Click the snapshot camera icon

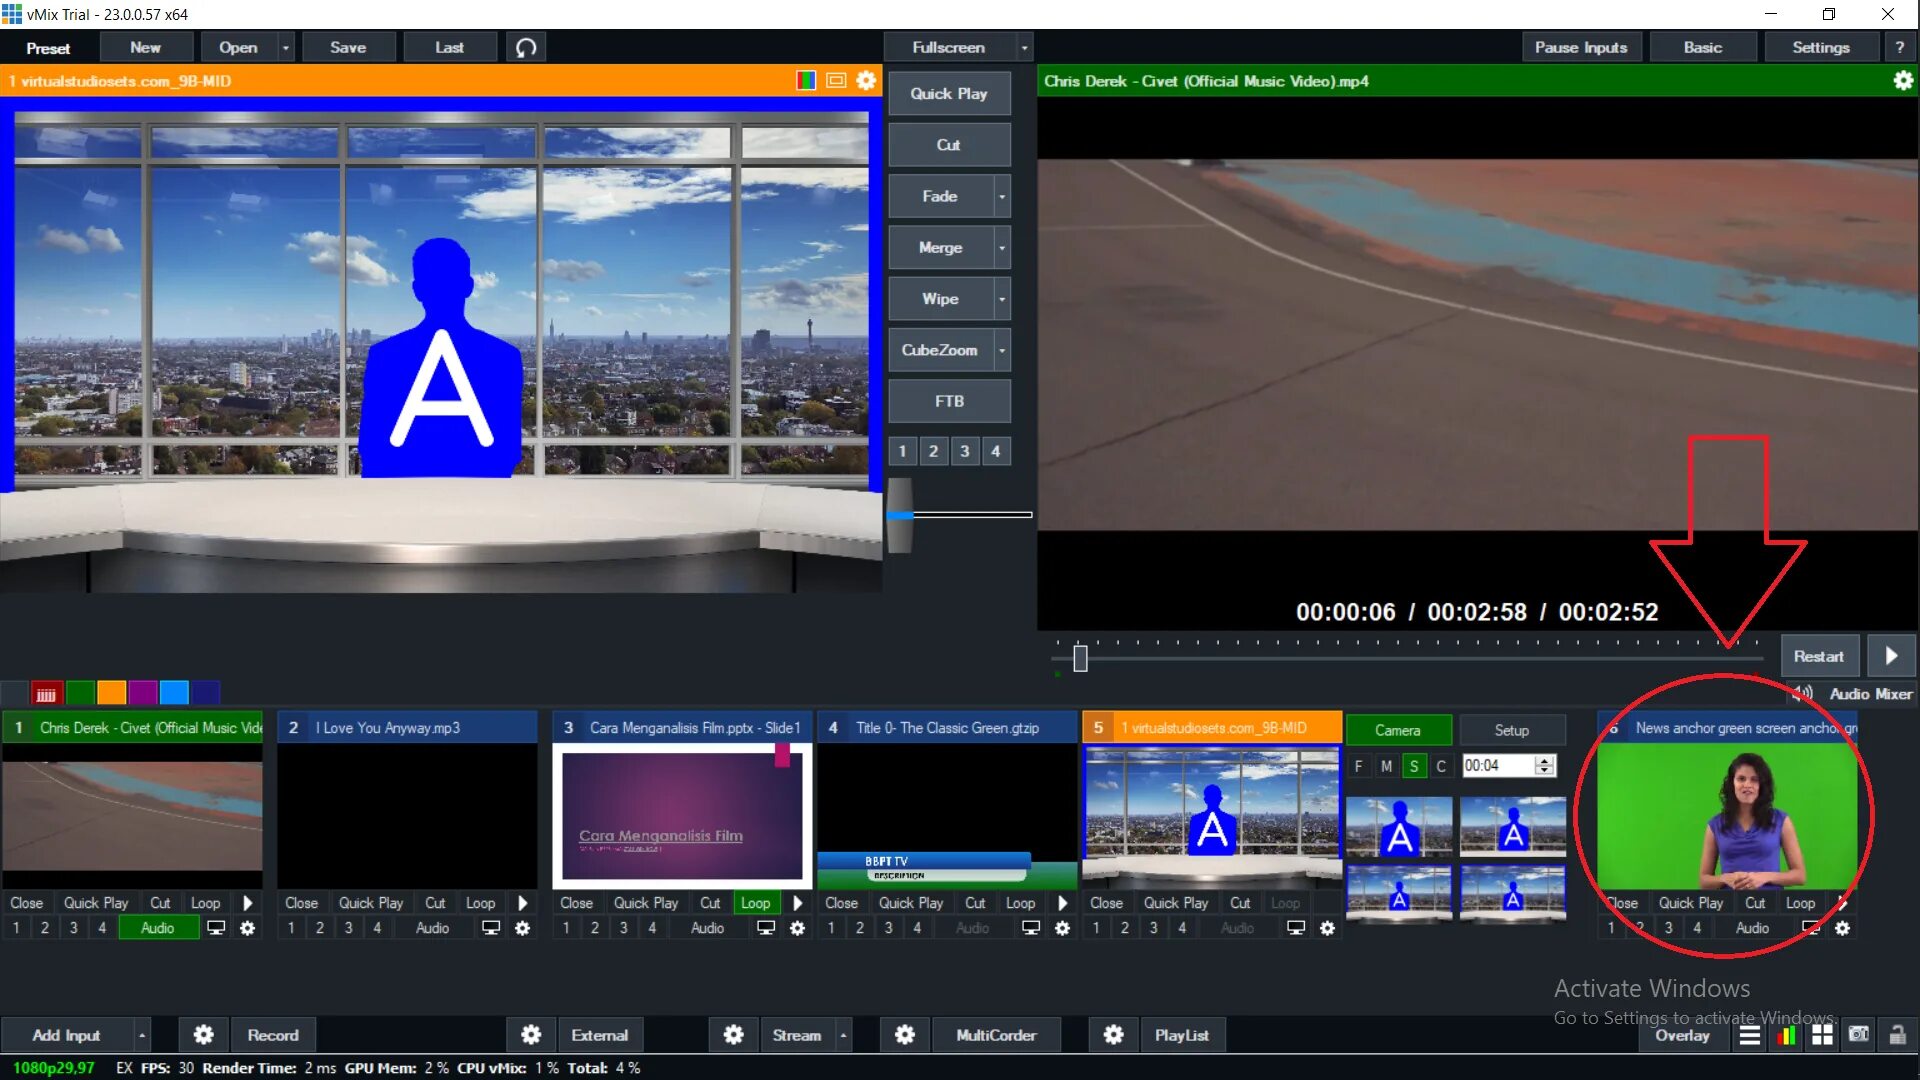point(1858,1035)
